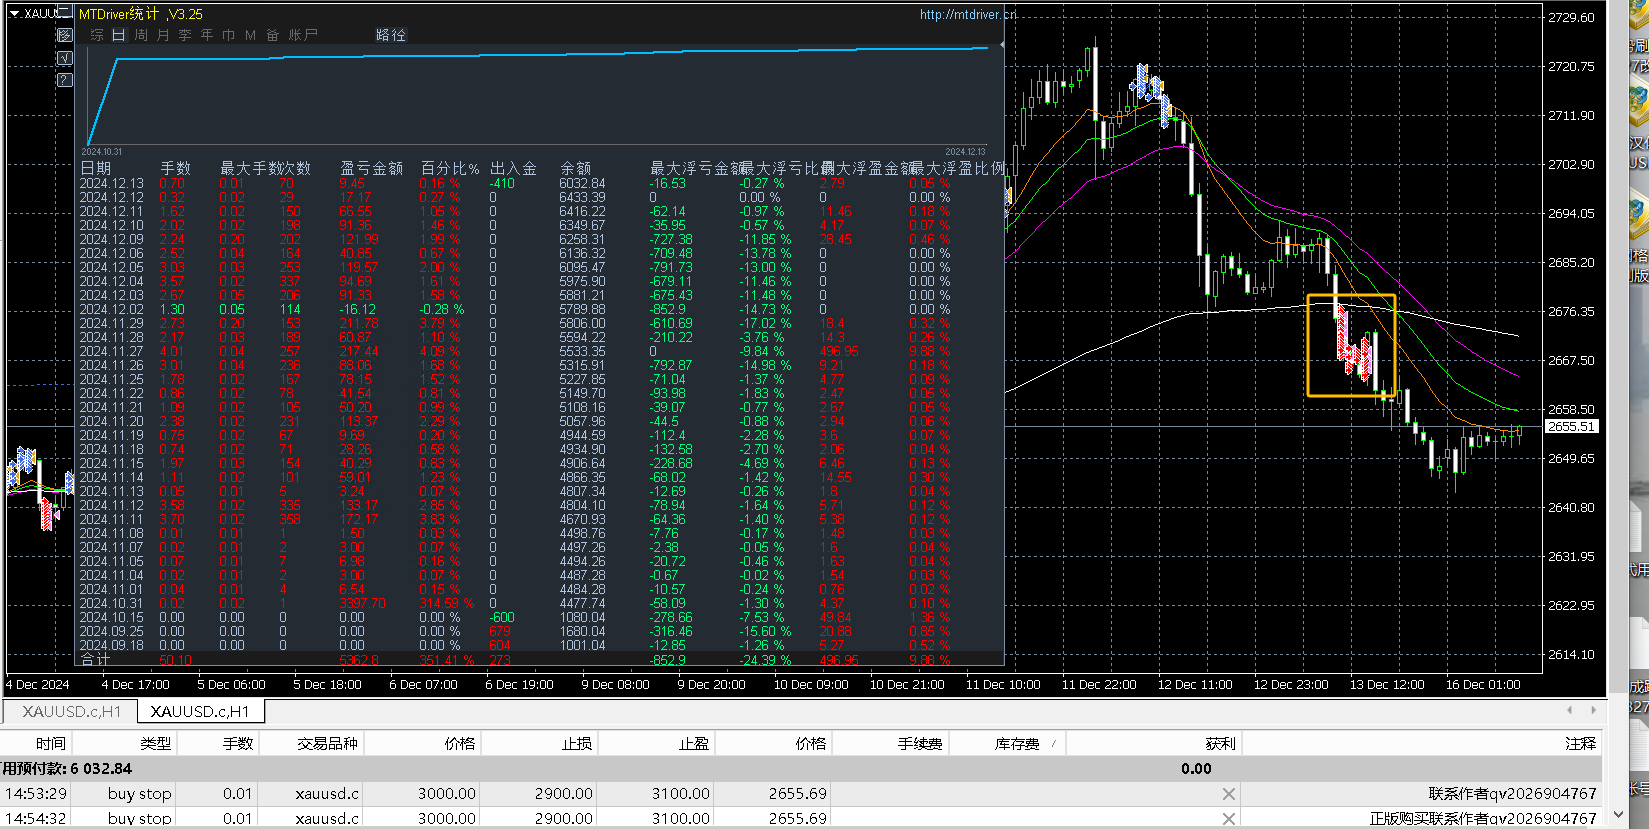Open the 币 (symbol) statistics tab
This screenshot has height=829, width=1649.
pos(229,35)
